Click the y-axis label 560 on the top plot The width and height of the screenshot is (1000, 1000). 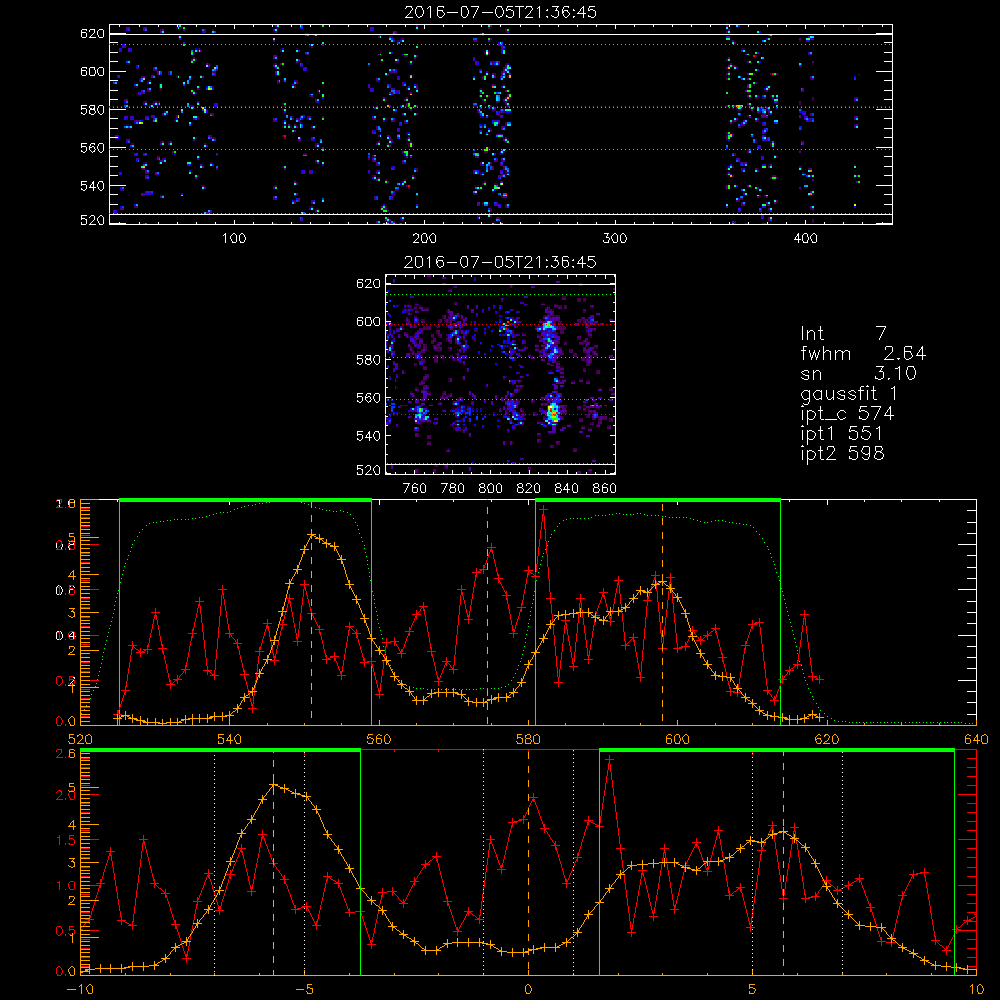click(92, 148)
